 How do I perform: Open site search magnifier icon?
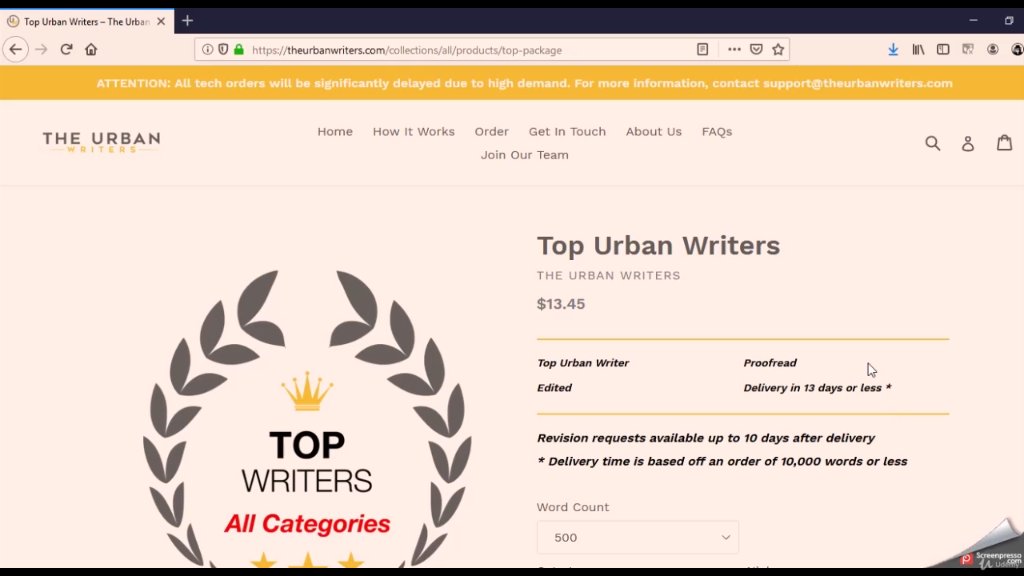[933, 143]
